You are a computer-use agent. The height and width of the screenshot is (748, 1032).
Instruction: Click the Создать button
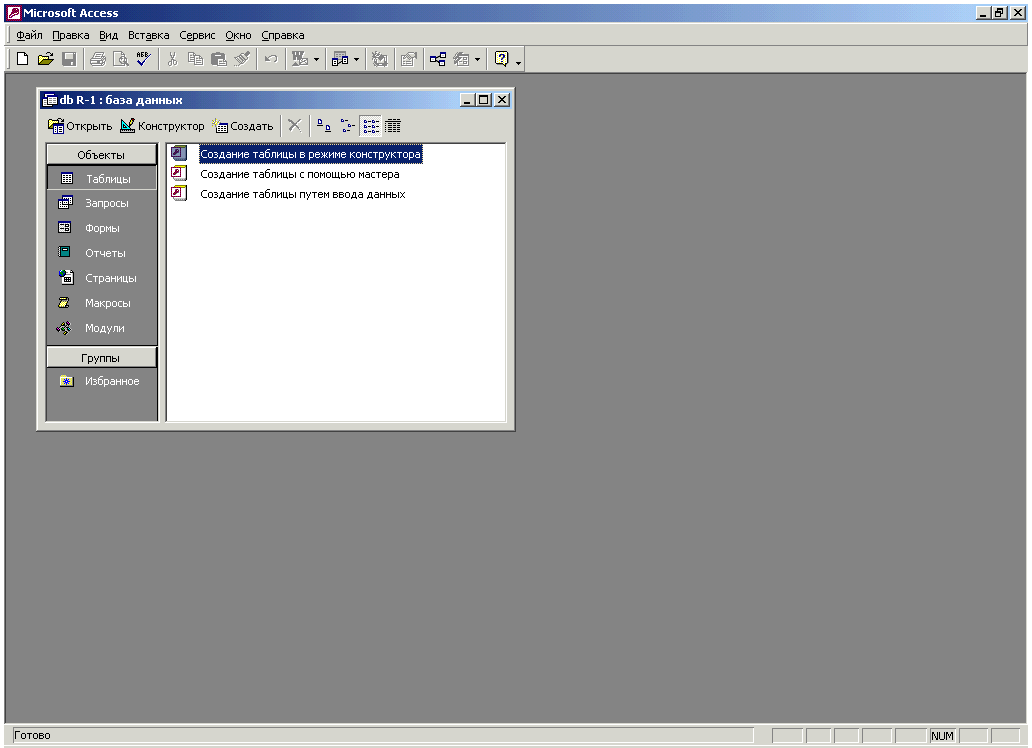click(x=243, y=126)
